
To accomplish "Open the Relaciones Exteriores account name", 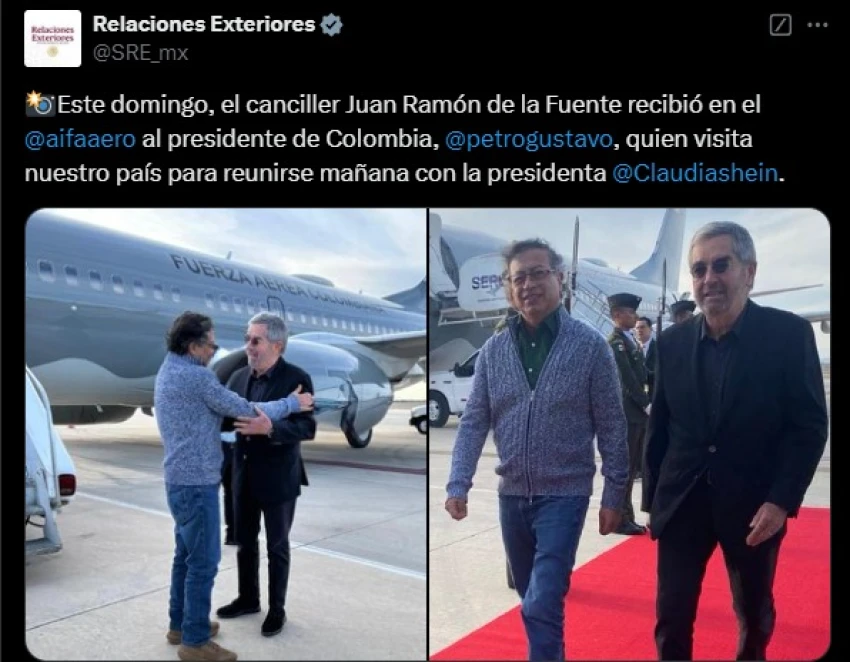I will (204, 24).
